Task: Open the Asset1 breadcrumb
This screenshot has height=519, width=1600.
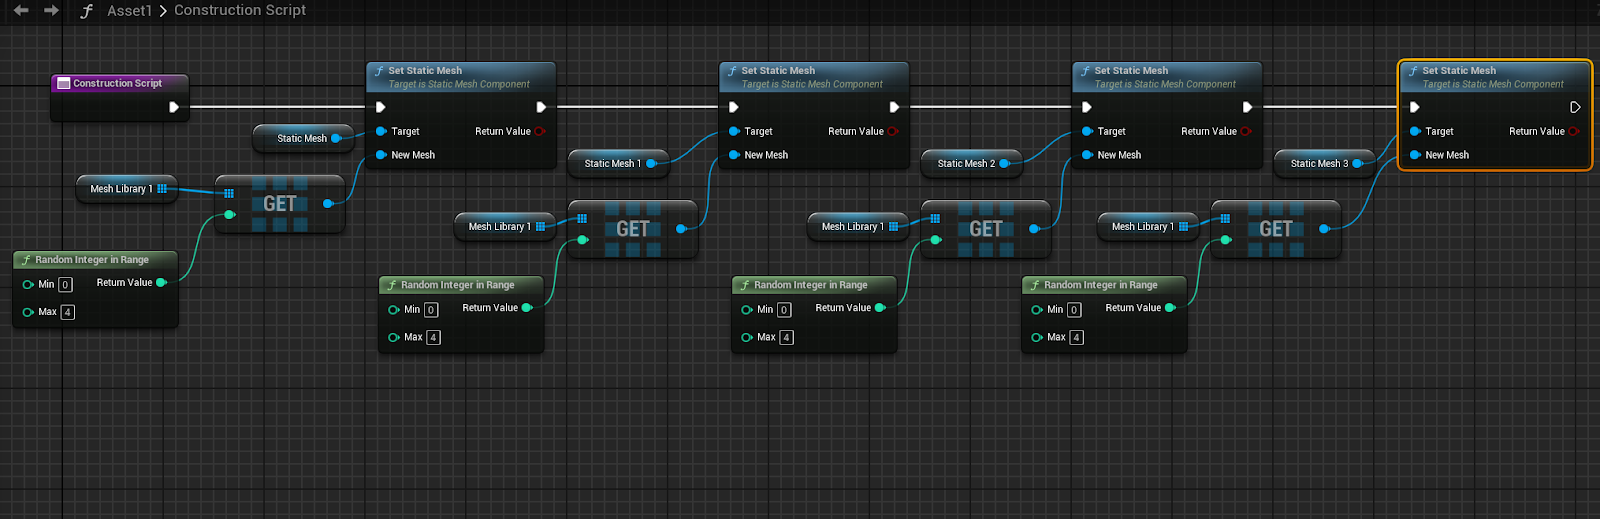Action: 129,10
